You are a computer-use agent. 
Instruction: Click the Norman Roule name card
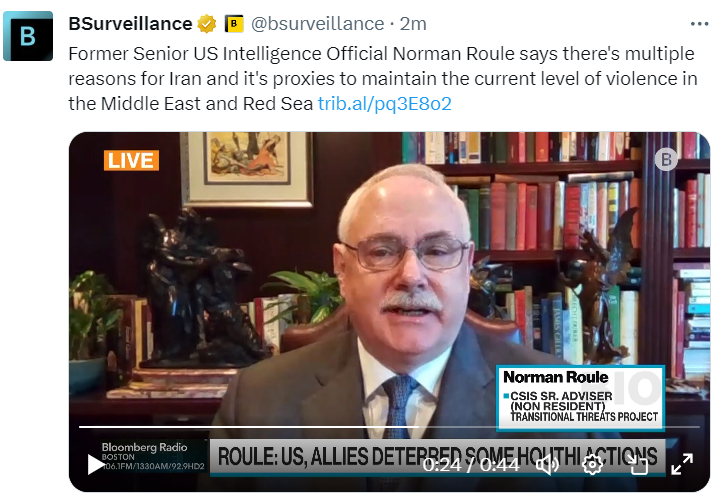(581, 398)
